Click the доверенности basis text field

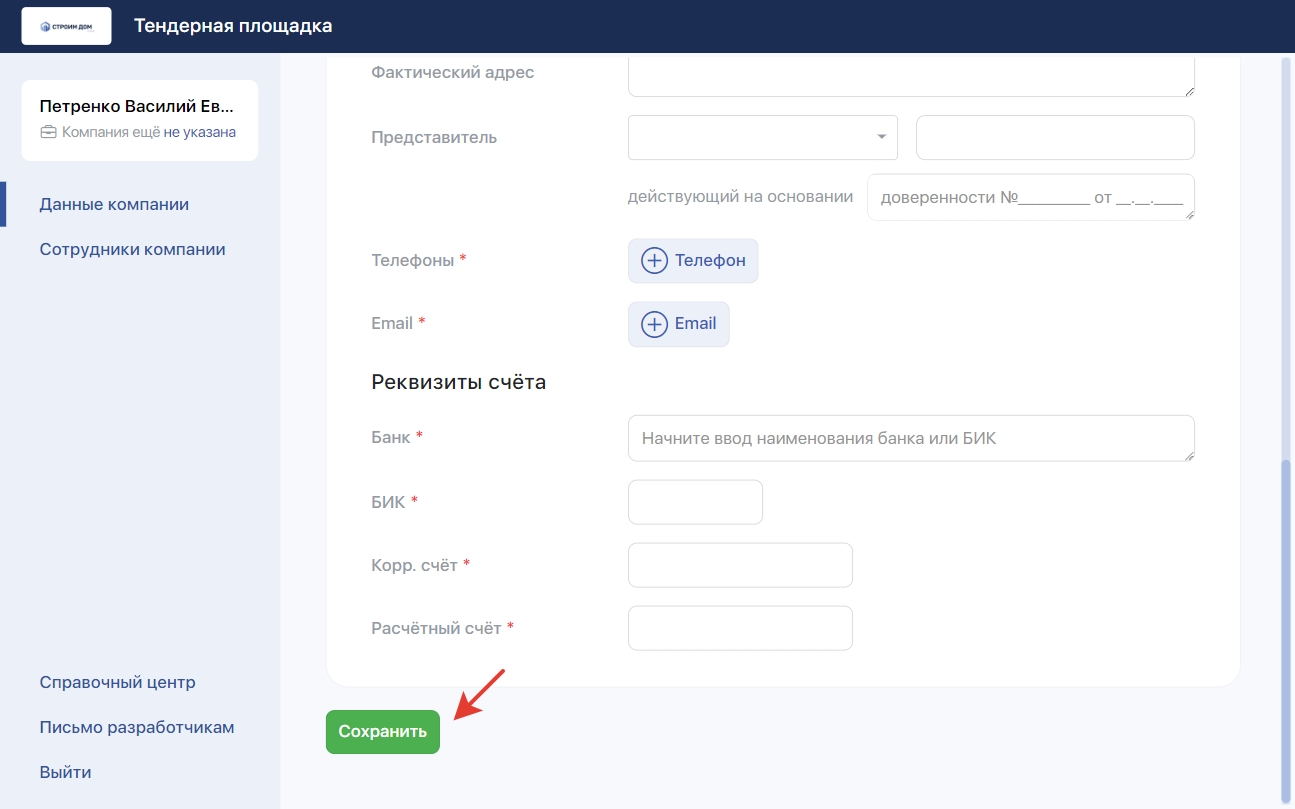[x=1030, y=198]
